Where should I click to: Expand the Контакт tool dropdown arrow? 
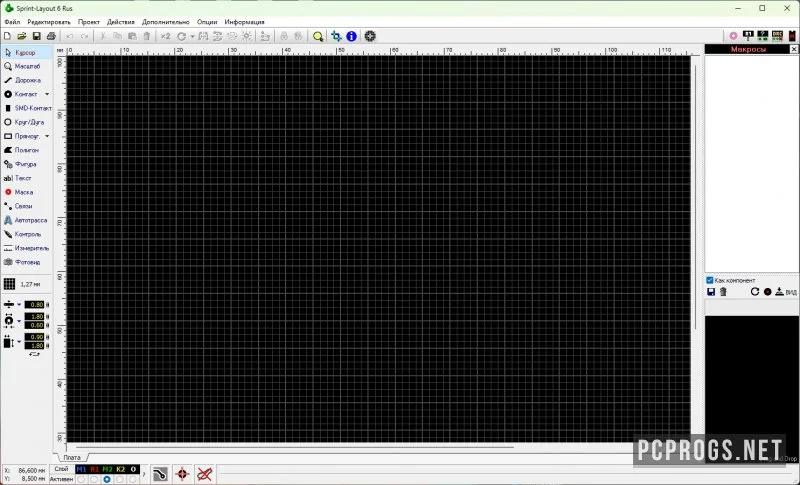[47, 94]
